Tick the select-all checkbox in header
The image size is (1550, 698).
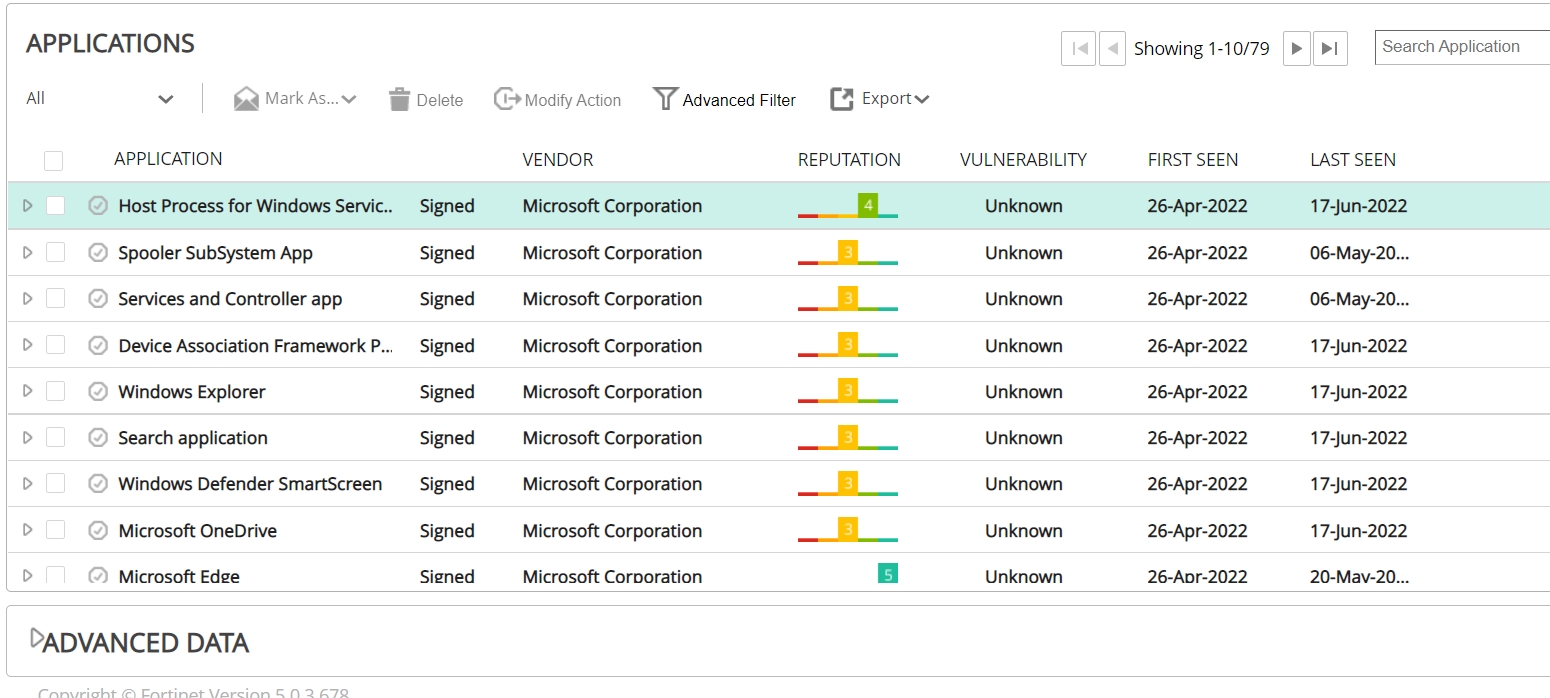[54, 160]
